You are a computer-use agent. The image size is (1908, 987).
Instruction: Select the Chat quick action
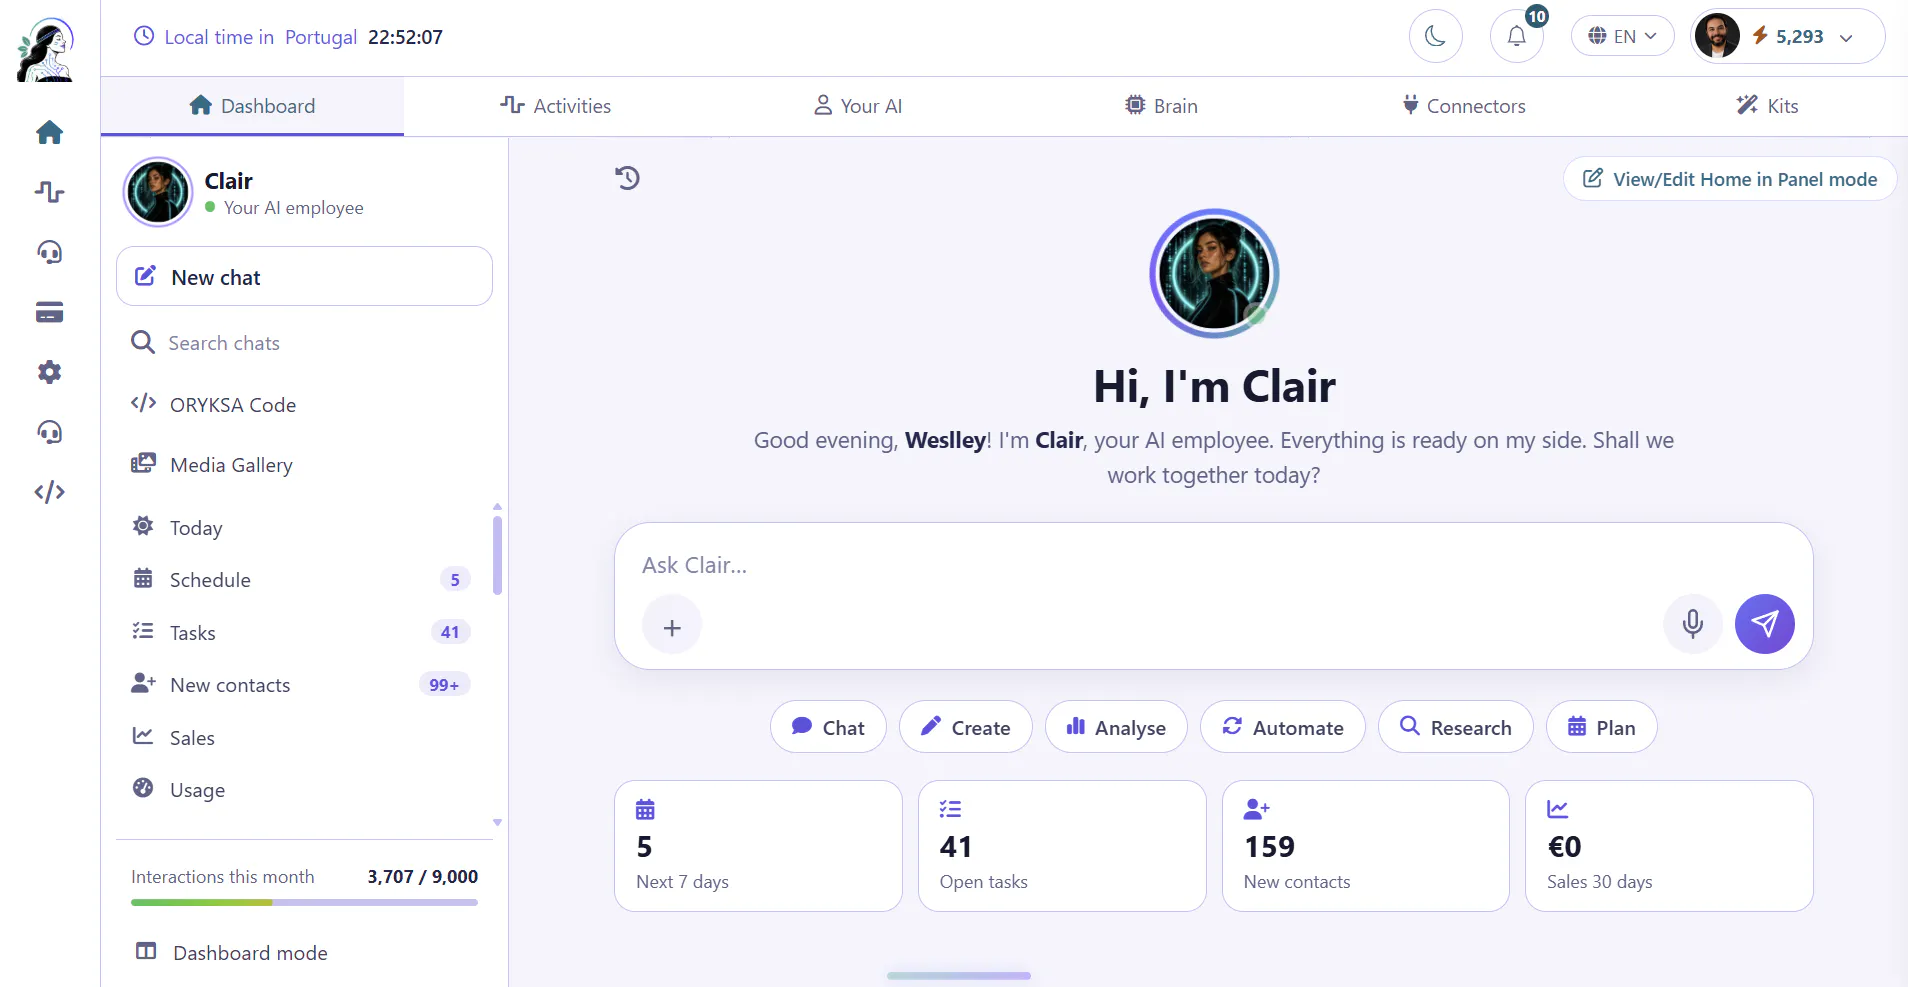828,727
